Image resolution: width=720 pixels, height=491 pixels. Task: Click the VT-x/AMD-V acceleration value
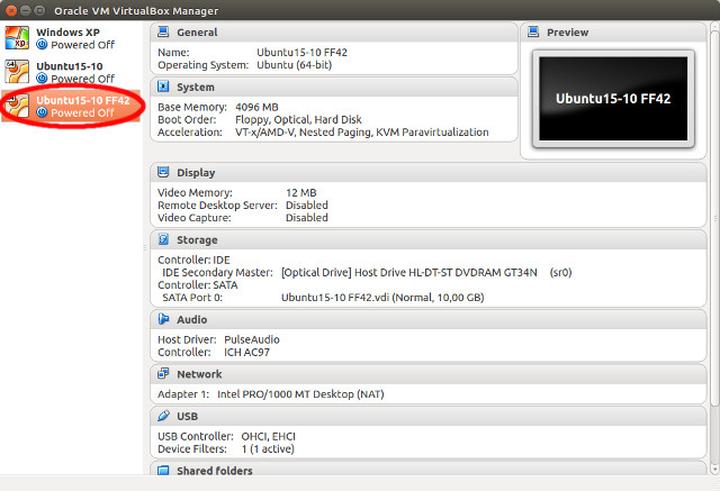(362, 132)
